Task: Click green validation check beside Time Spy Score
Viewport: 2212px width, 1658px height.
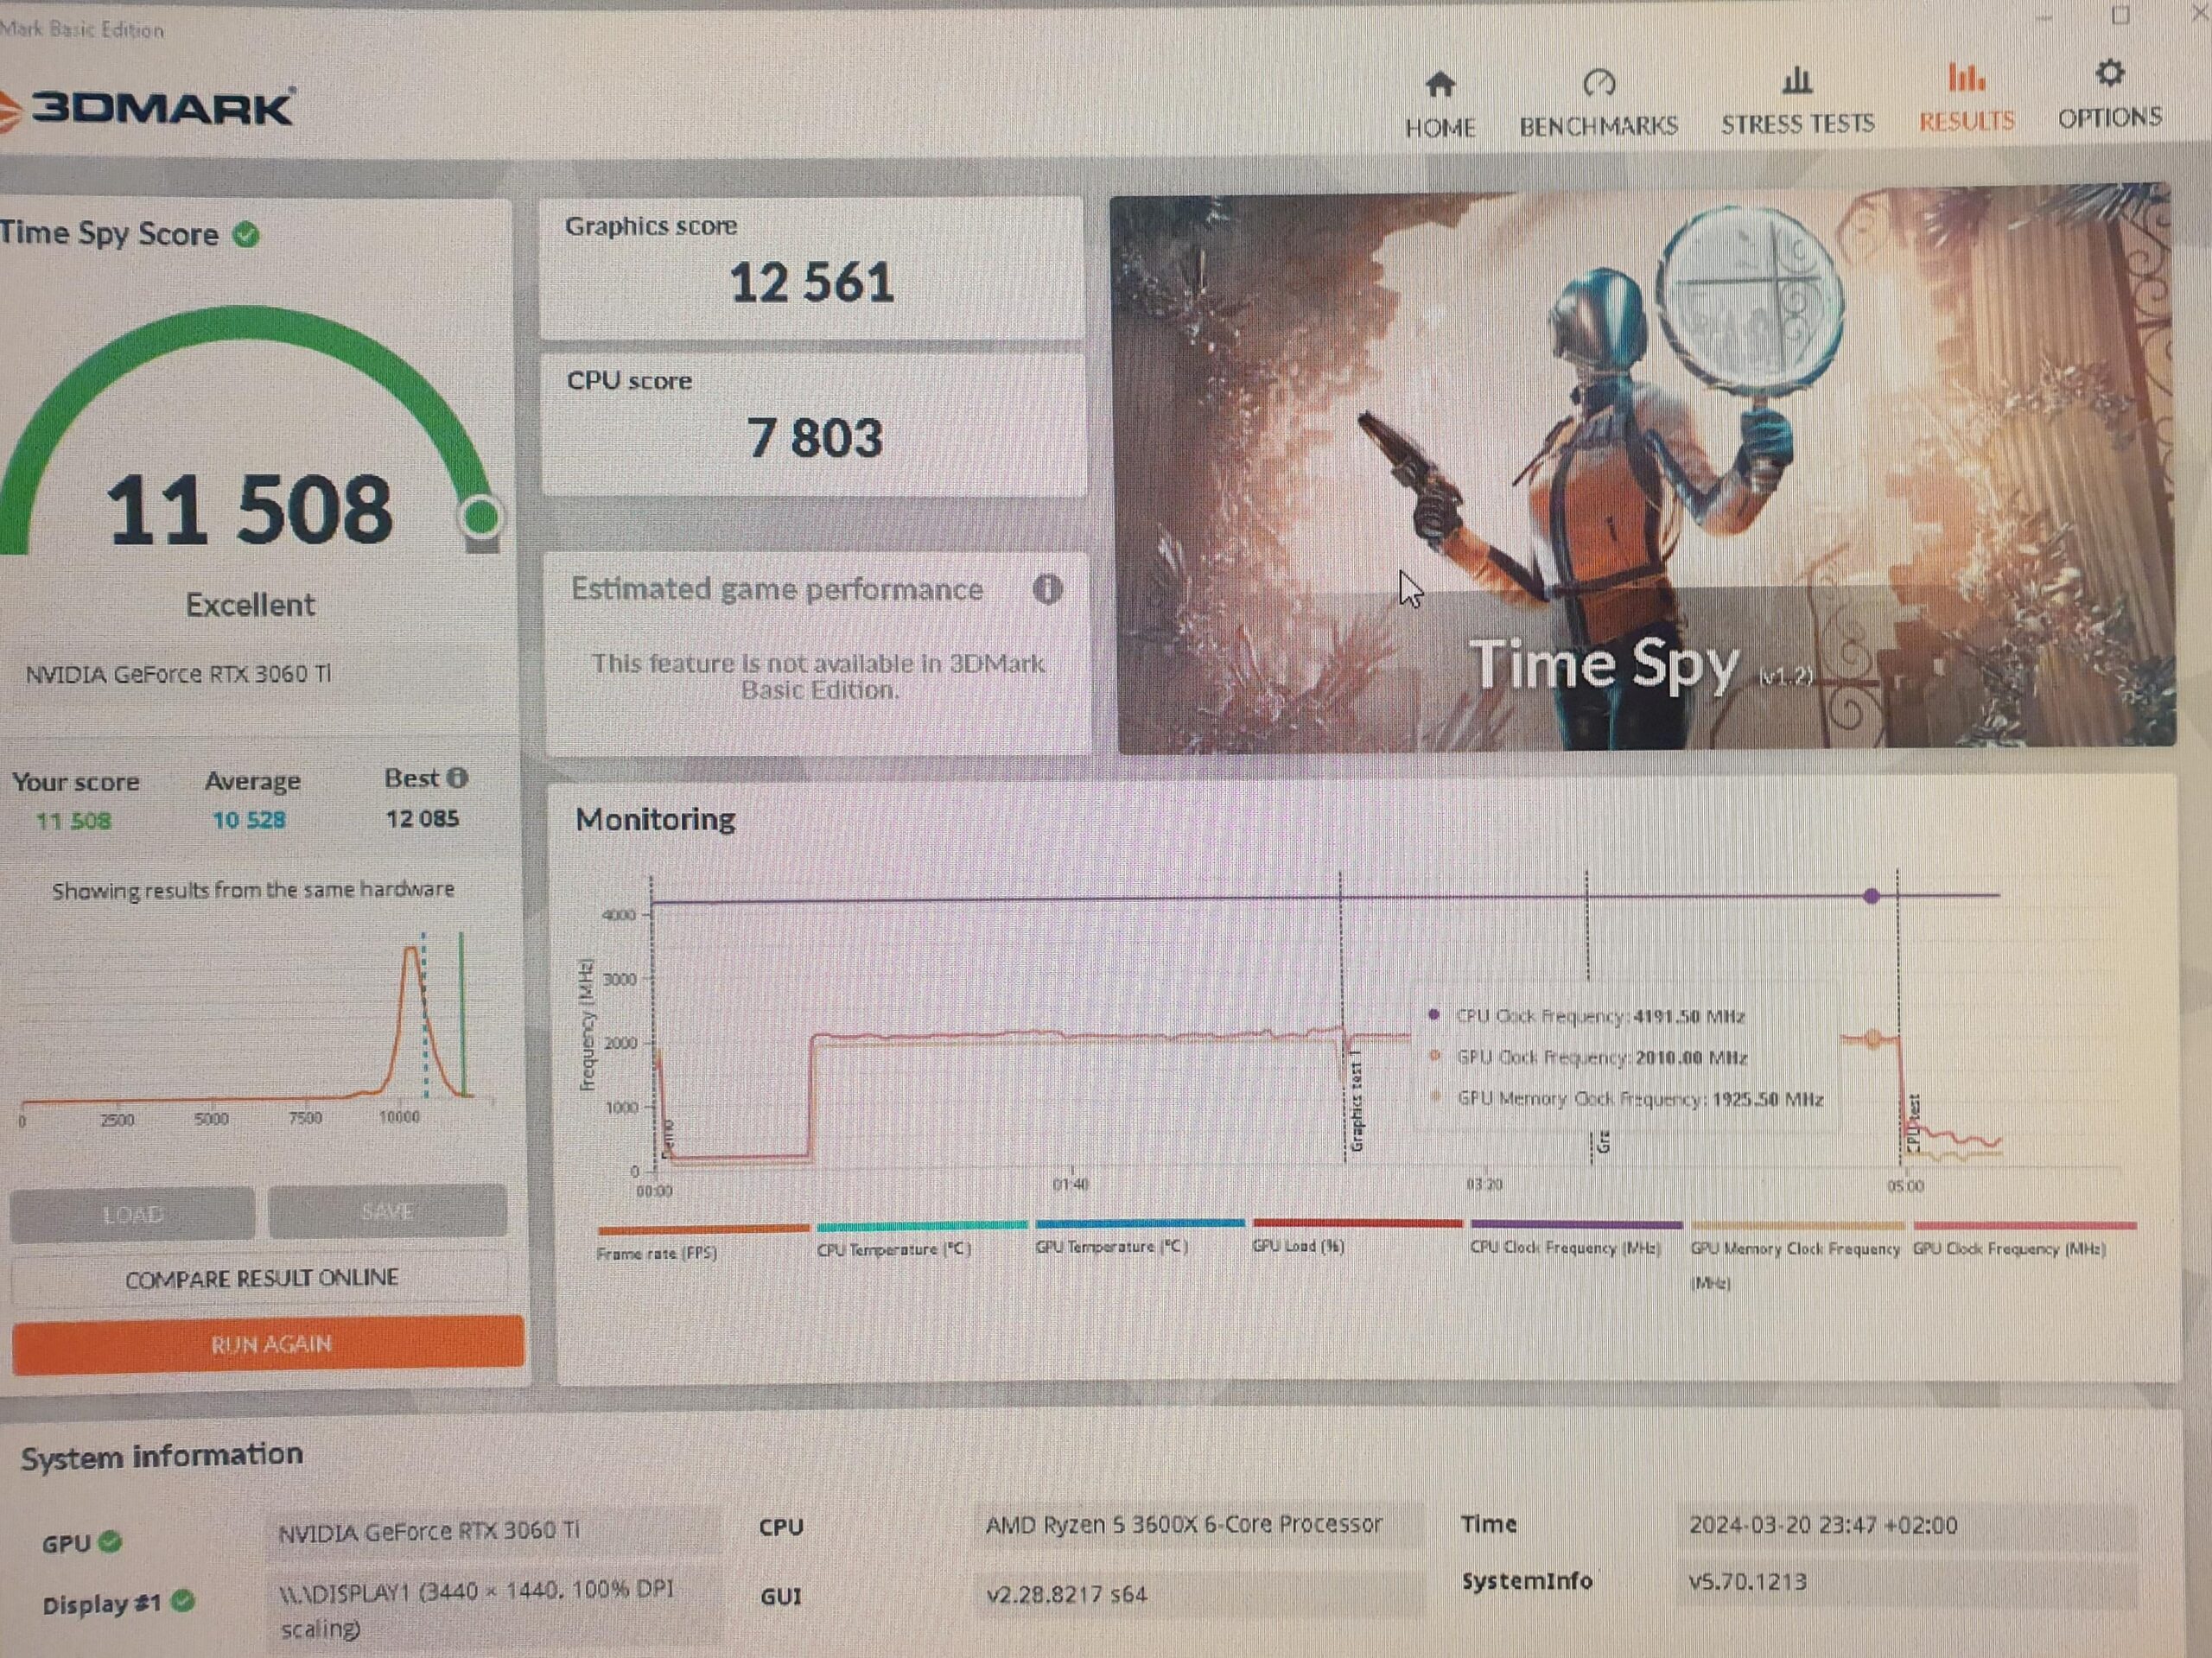Action: [246, 235]
